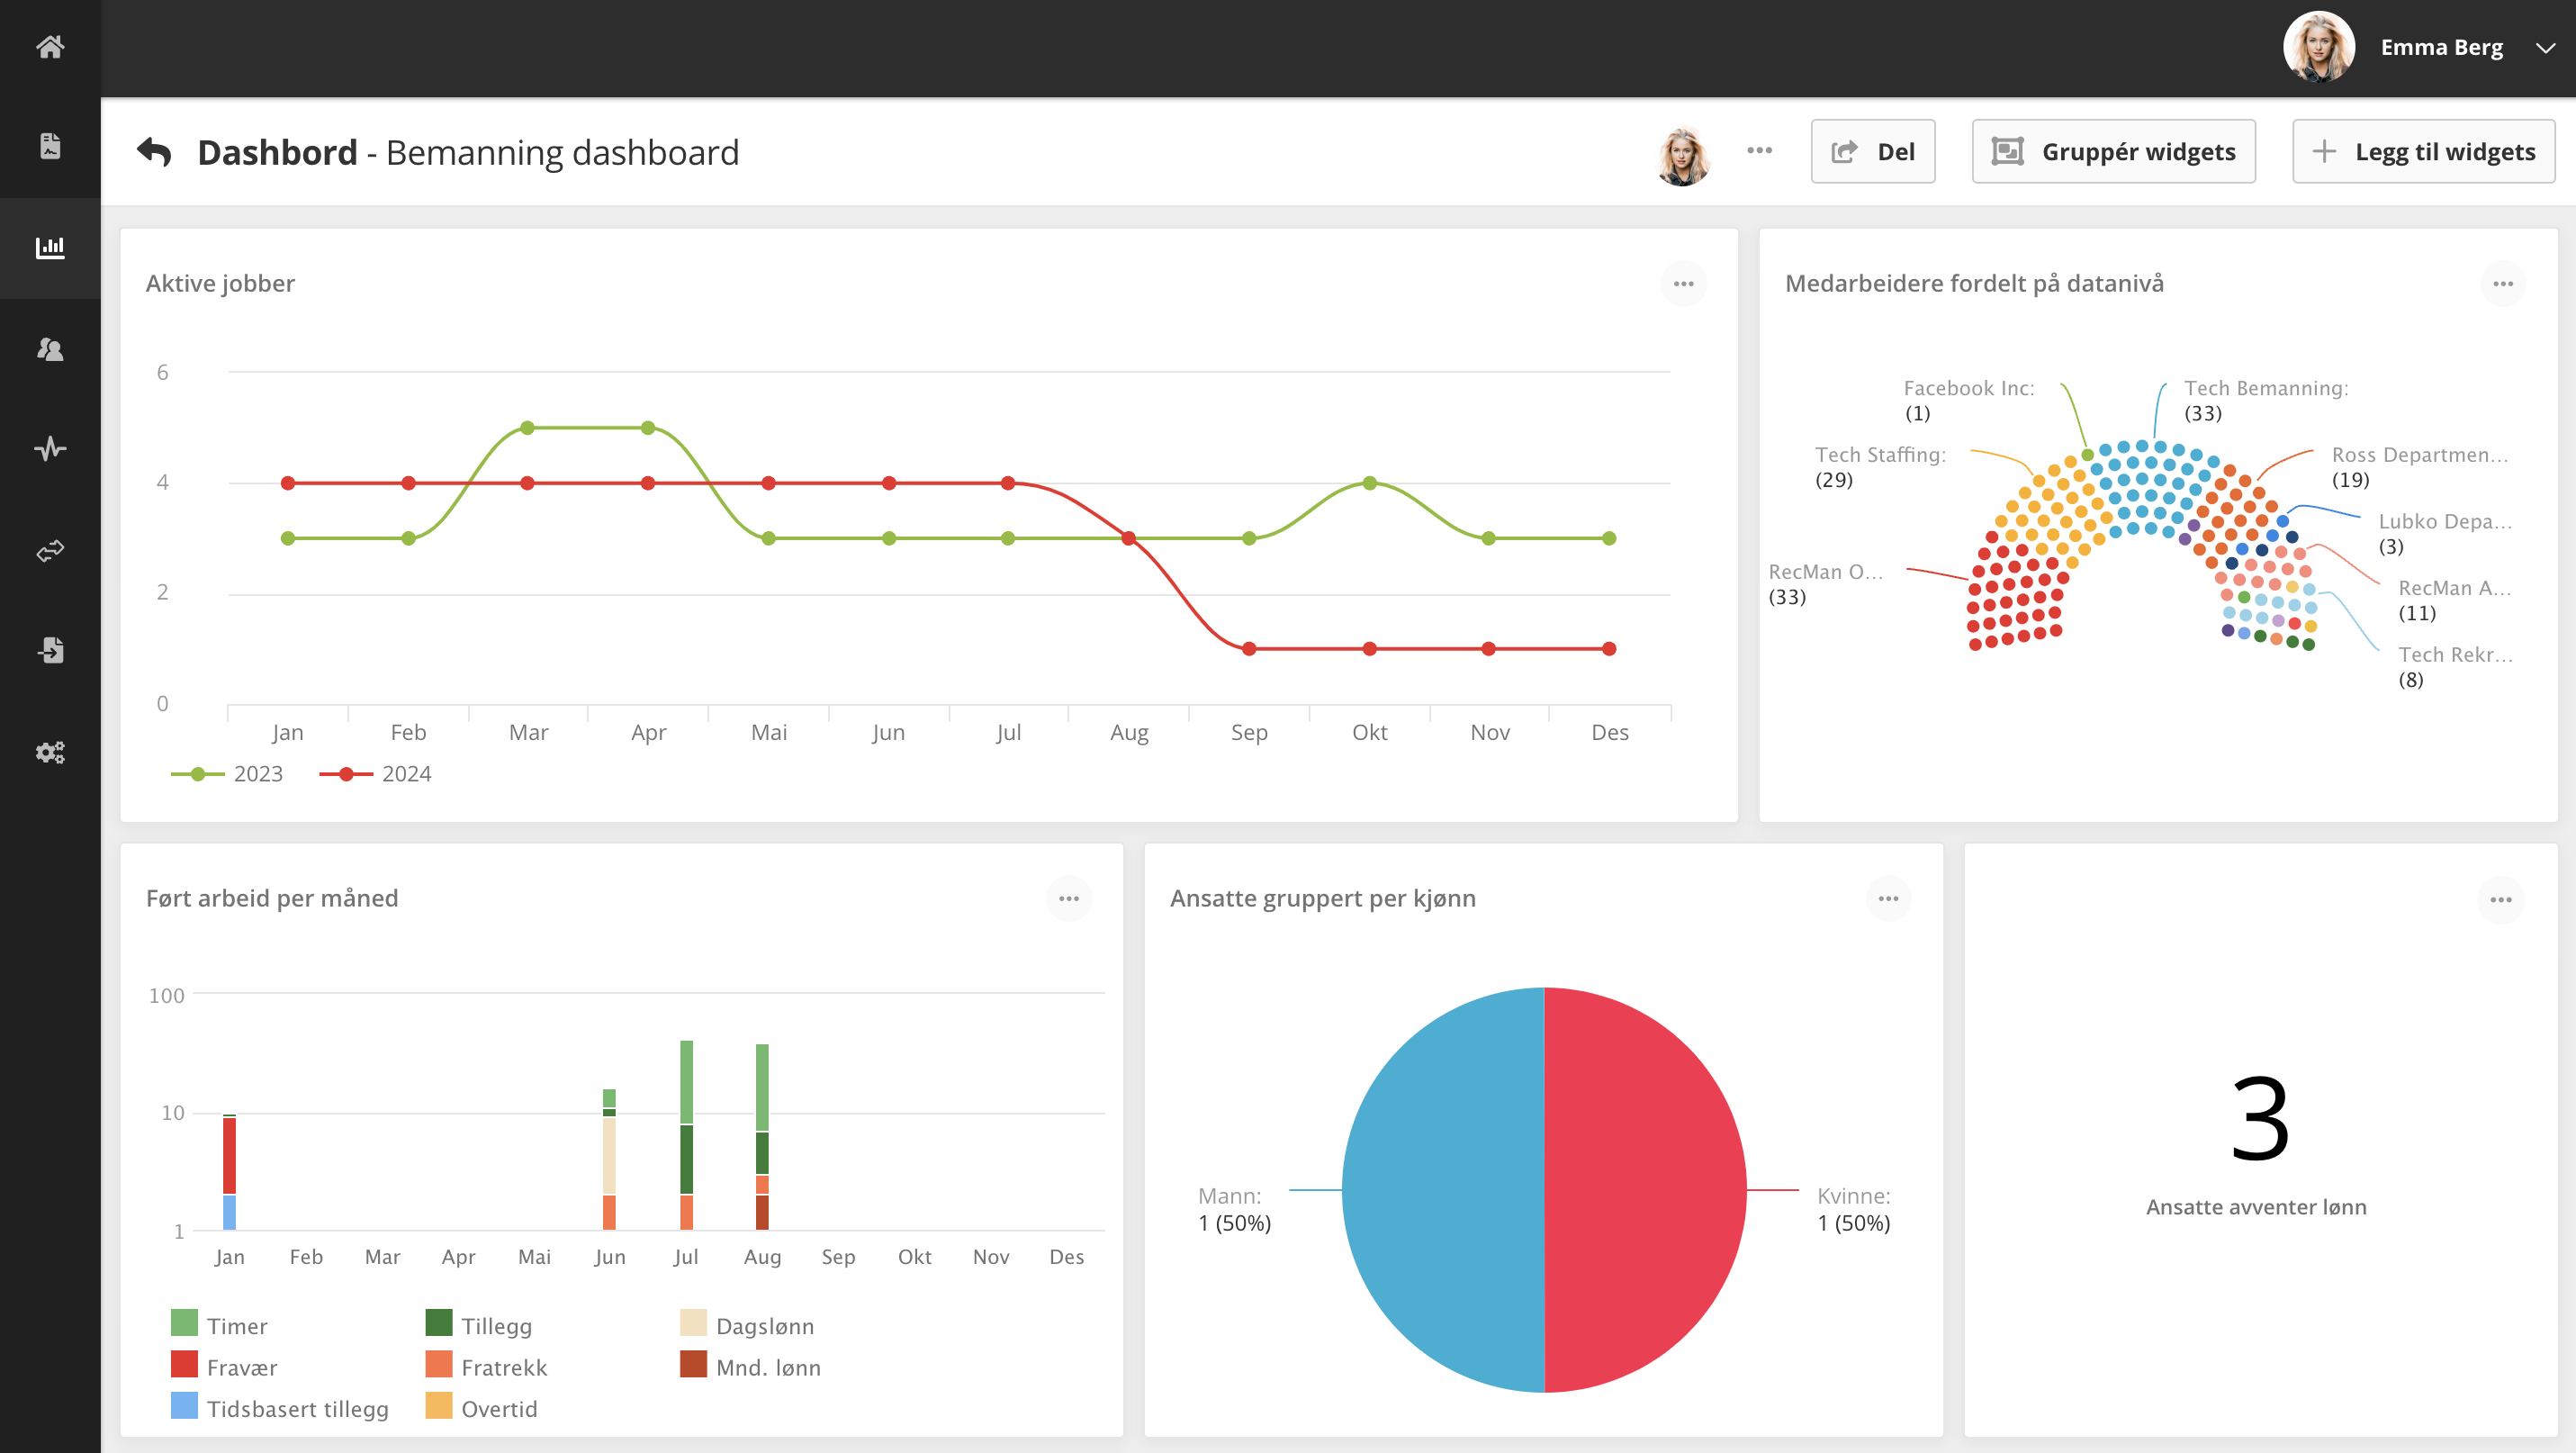Open options menu on Aktive jobber widget
Viewport: 2576px width, 1453px height.
point(1683,284)
